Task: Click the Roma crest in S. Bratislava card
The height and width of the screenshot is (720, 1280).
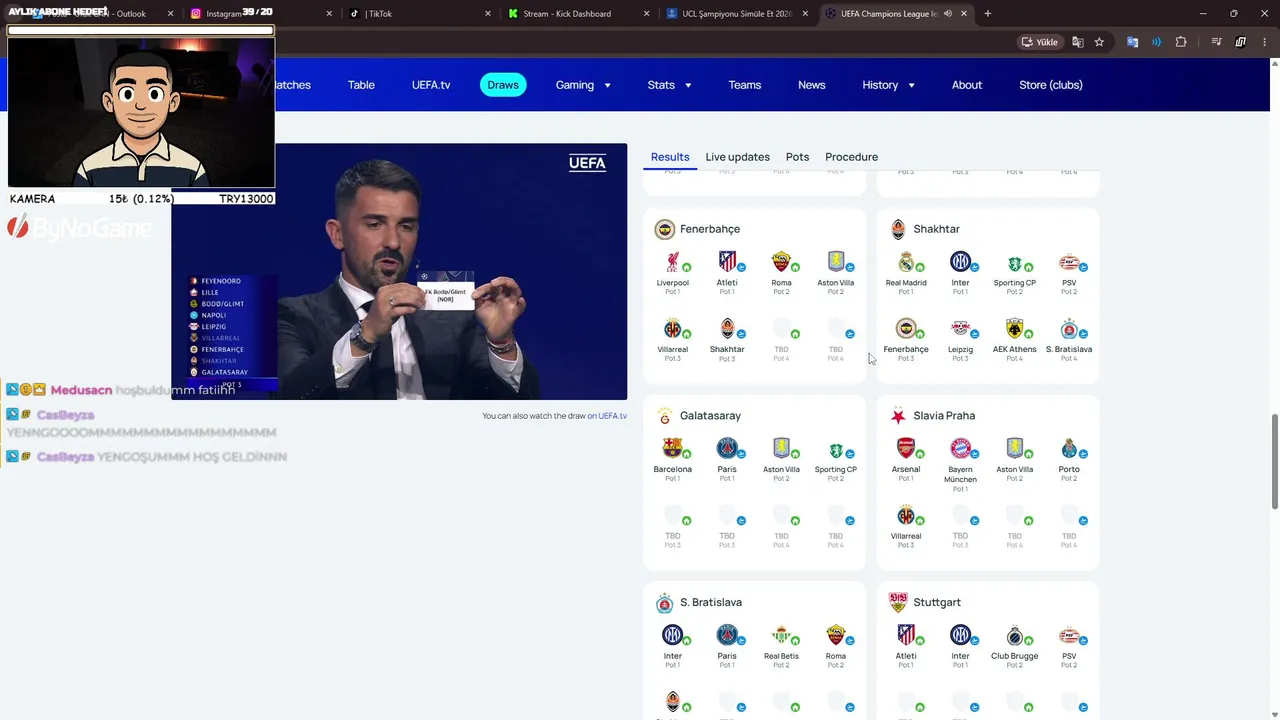Action: pos(836,635)
